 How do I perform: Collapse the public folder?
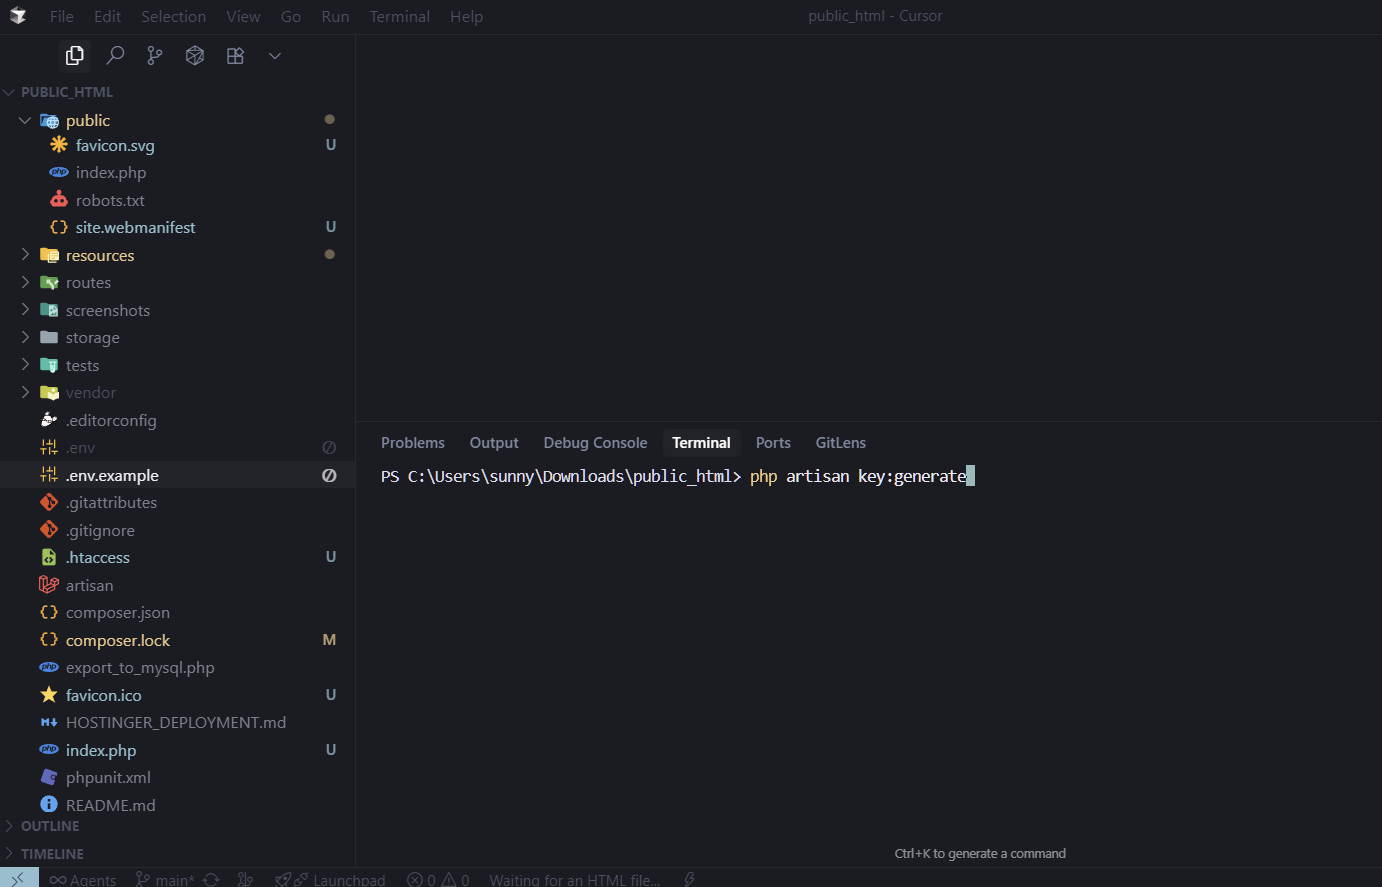click(x=26, y=120)
